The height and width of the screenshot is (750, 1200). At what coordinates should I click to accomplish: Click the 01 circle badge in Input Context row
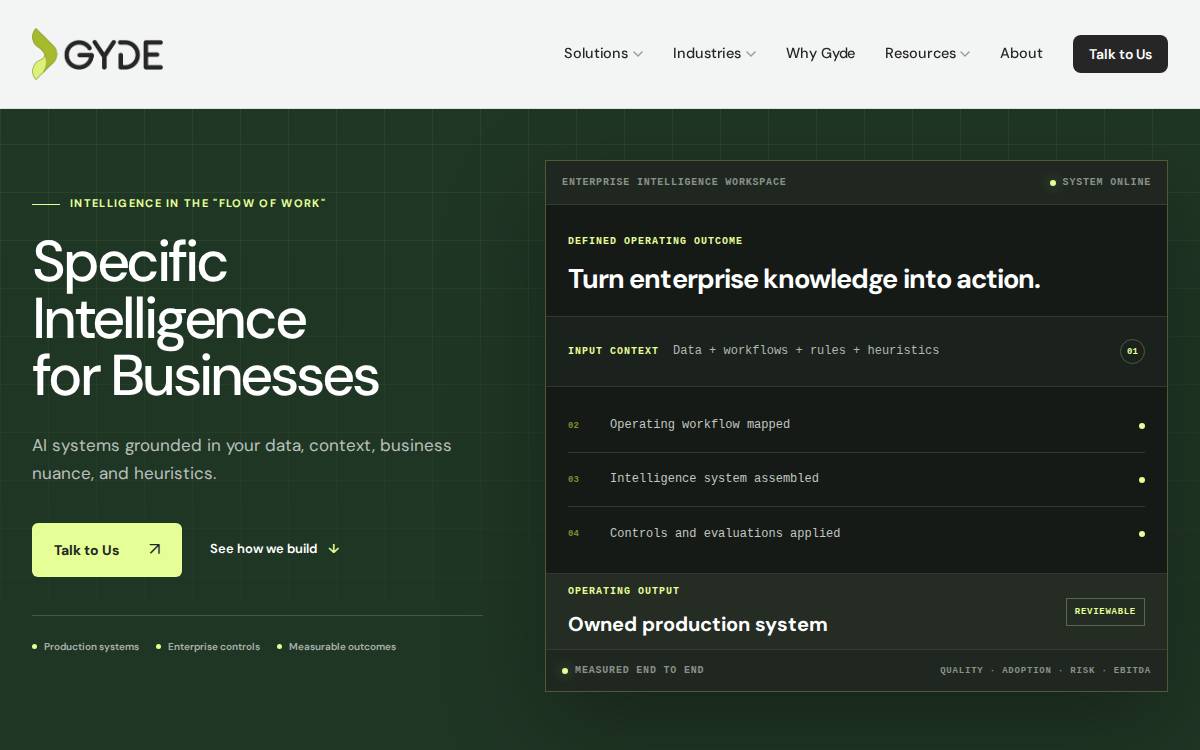pyautogui.click(x=1132, y=351)
